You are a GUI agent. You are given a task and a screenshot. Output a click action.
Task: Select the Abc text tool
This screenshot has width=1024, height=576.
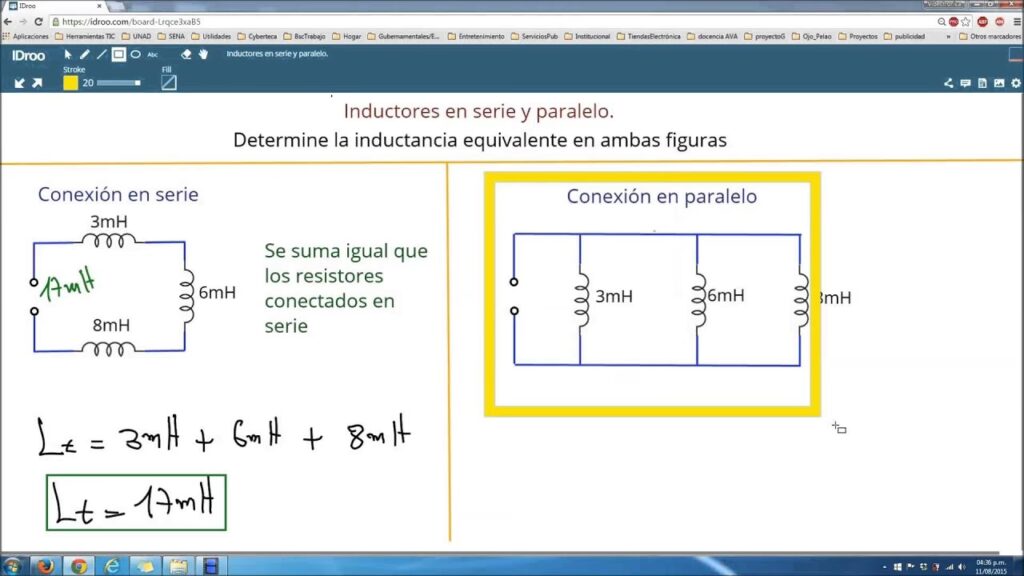[153, 54]
